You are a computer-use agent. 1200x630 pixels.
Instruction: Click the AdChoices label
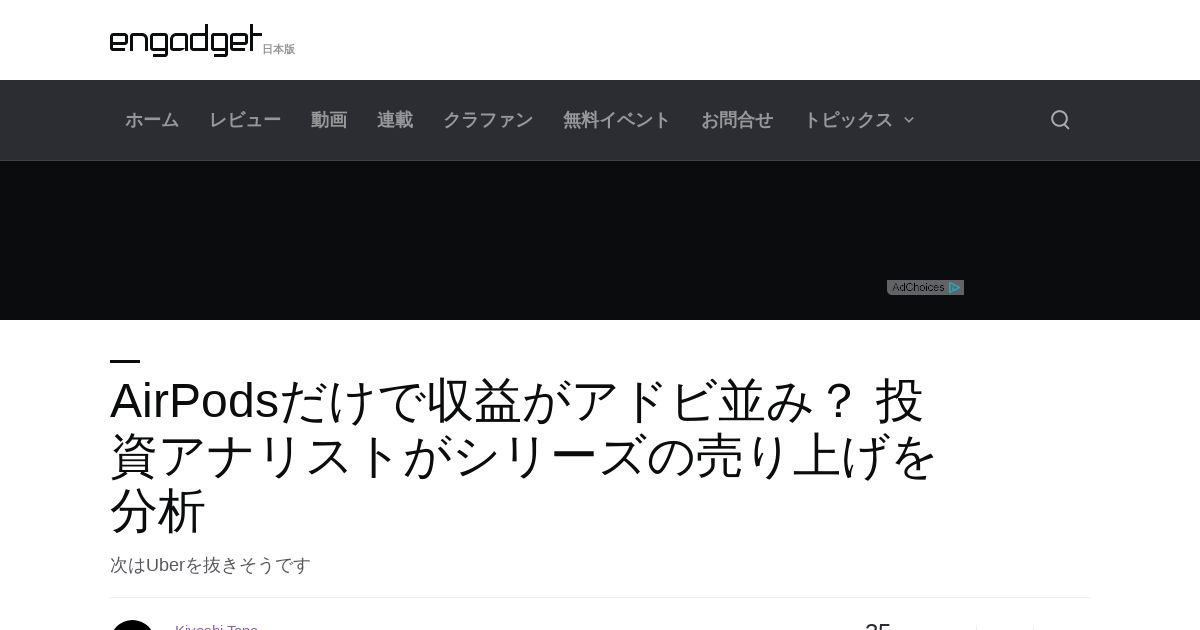(918, 287)
